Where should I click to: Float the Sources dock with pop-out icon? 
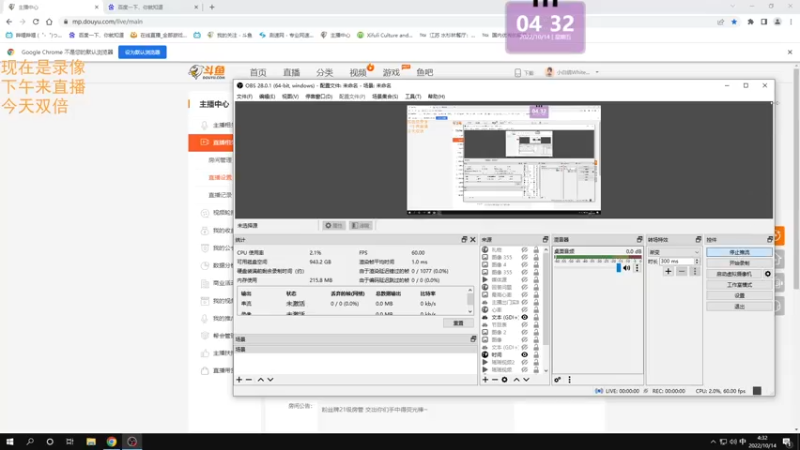coord(545,239)
